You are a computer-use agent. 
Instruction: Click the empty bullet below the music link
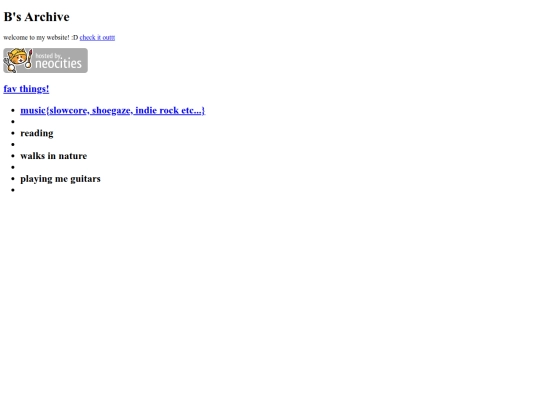(13, 122)
